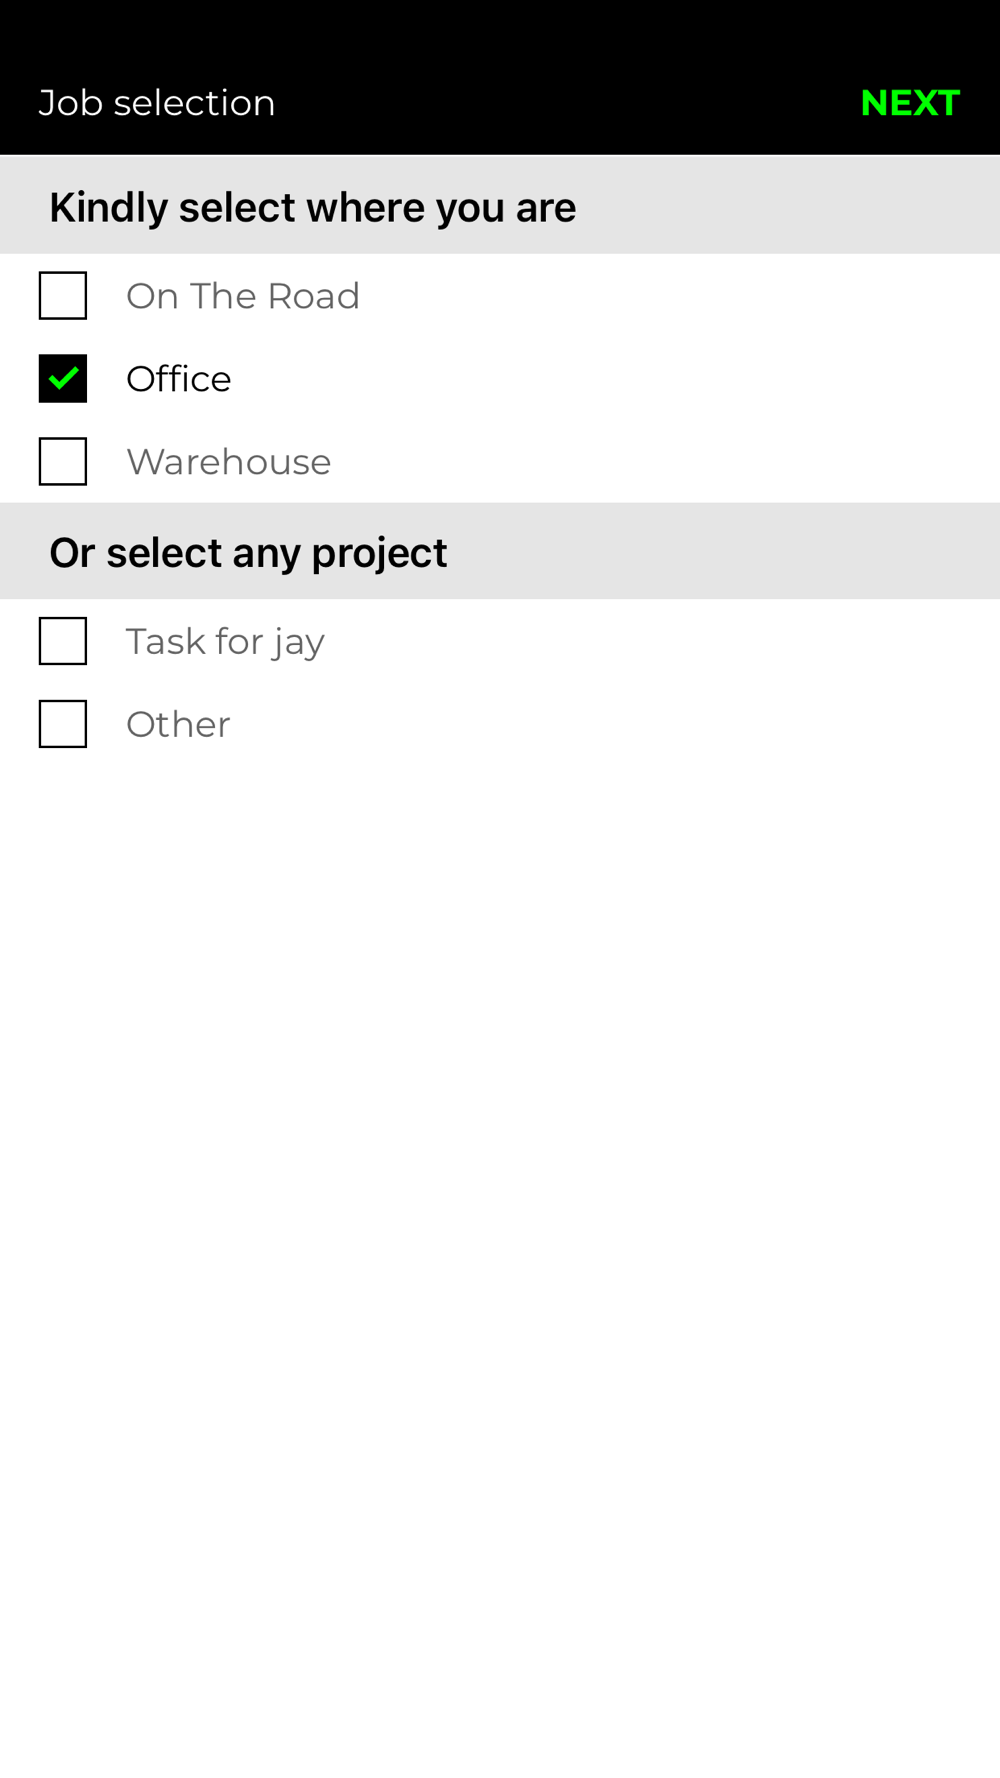Click empty row space right of On The Road
The height and width of the screenshot is (1778, 1000).
[x=680, y=296]
